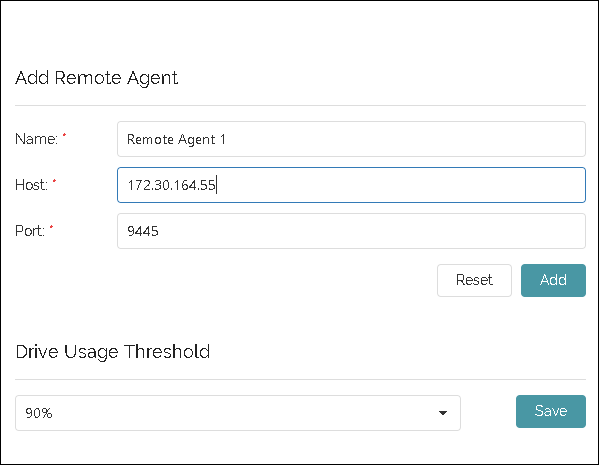Click the Reset button
Screen dimensions: 599x465
[x=474, y=280]
